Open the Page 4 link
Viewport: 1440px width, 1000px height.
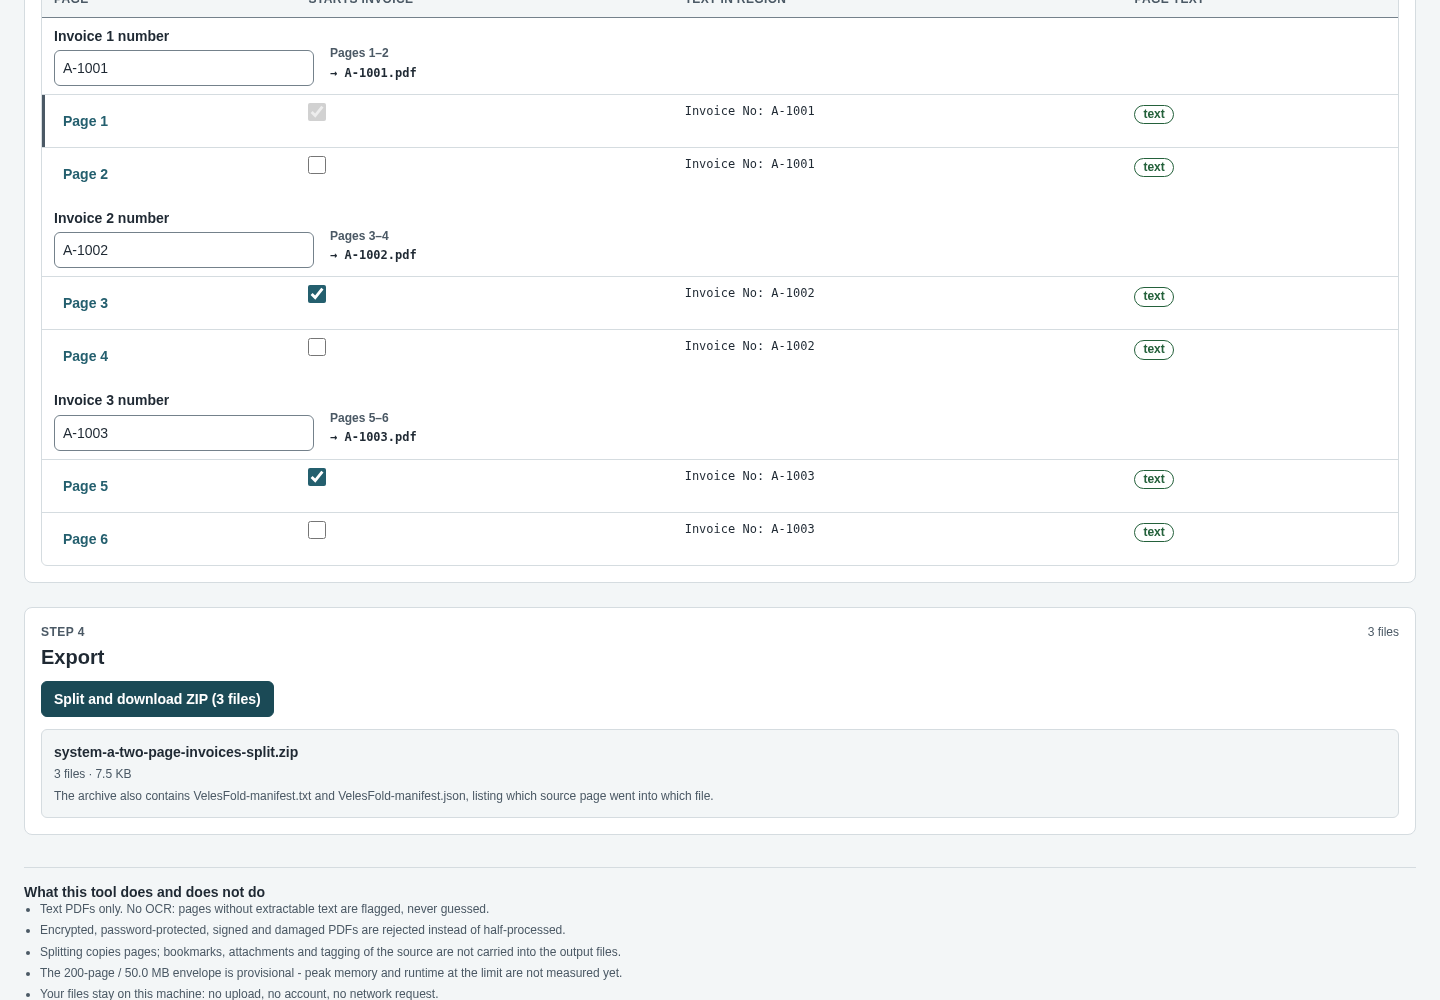click(x=85, y=356)
